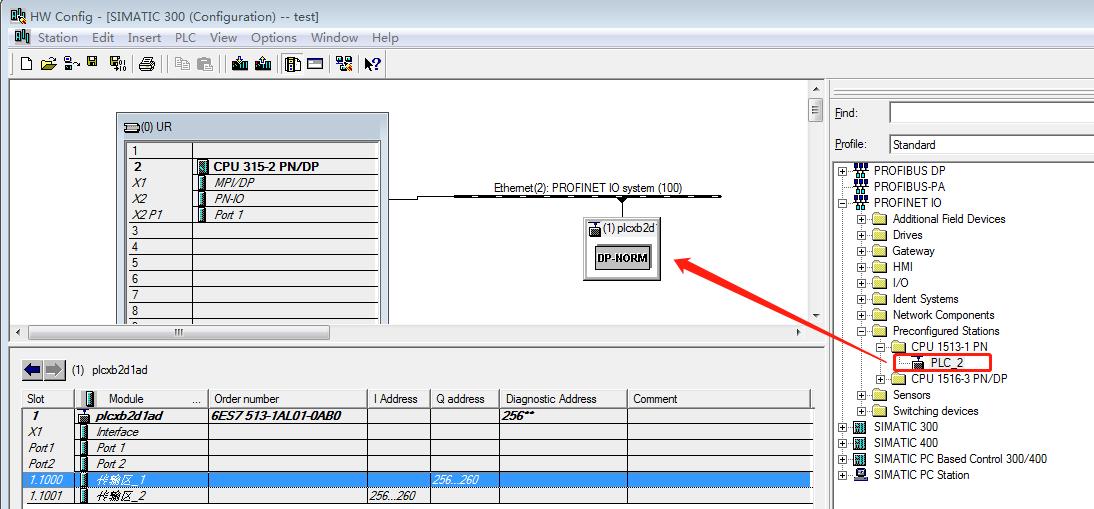Screen dimensions: 1094x509
Task: Open the Station menu
Action: click(x=58, y=38)
